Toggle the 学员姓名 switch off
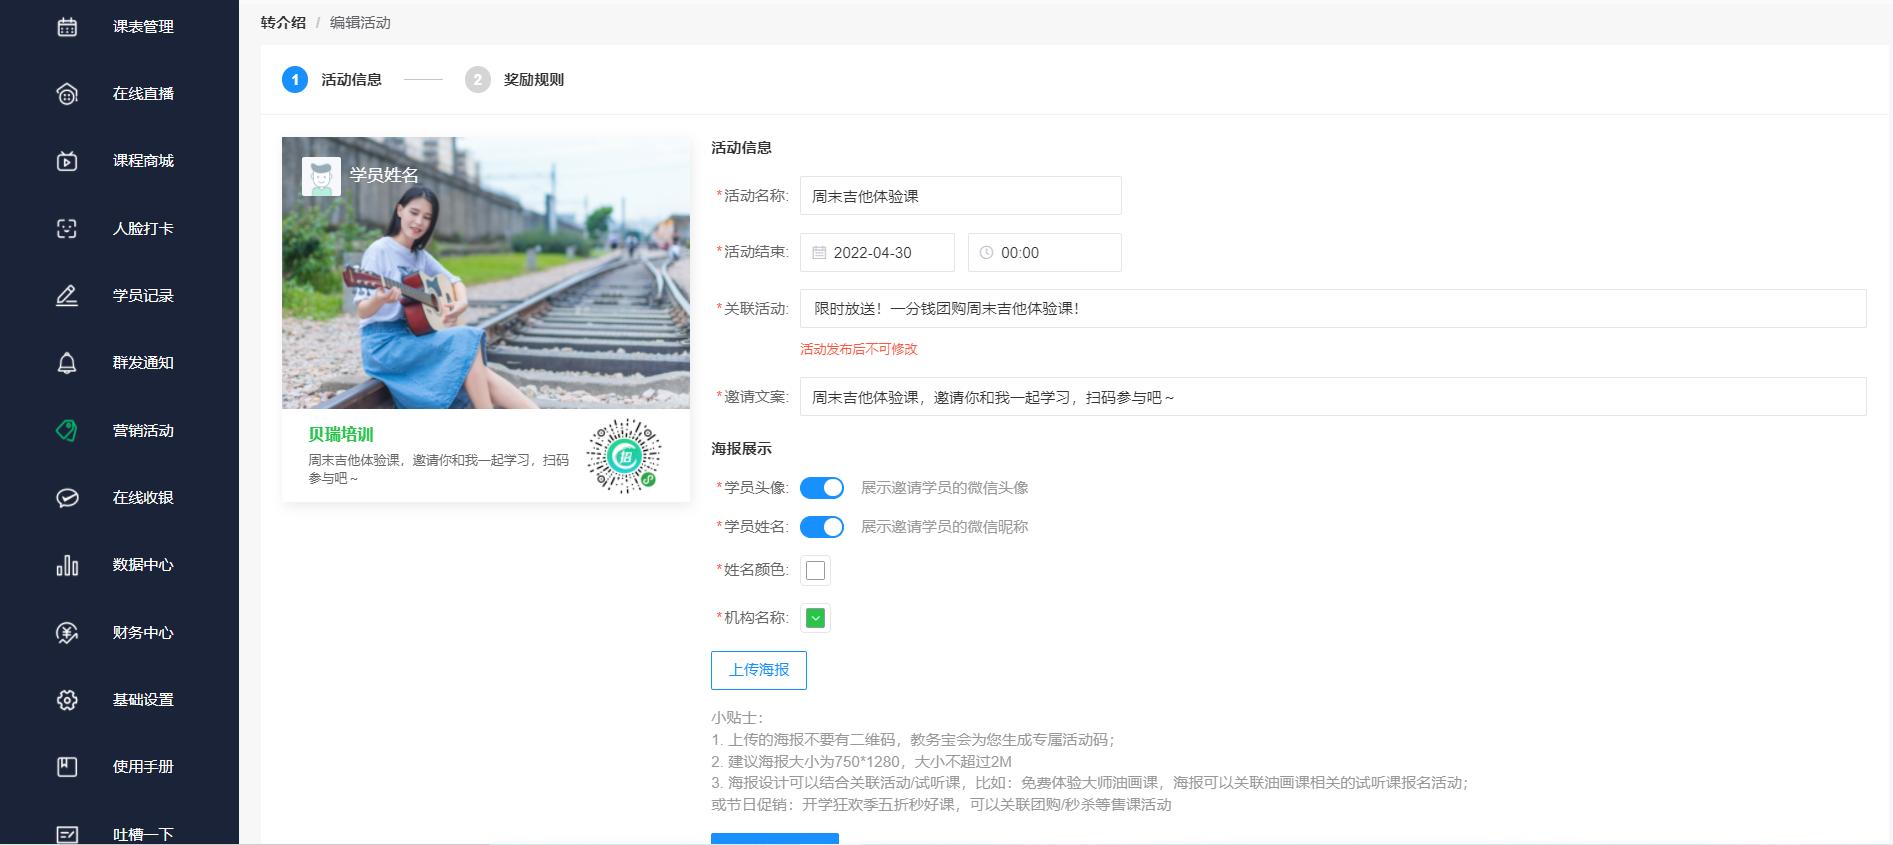The image size is (1893, 845). pos(822,527)
